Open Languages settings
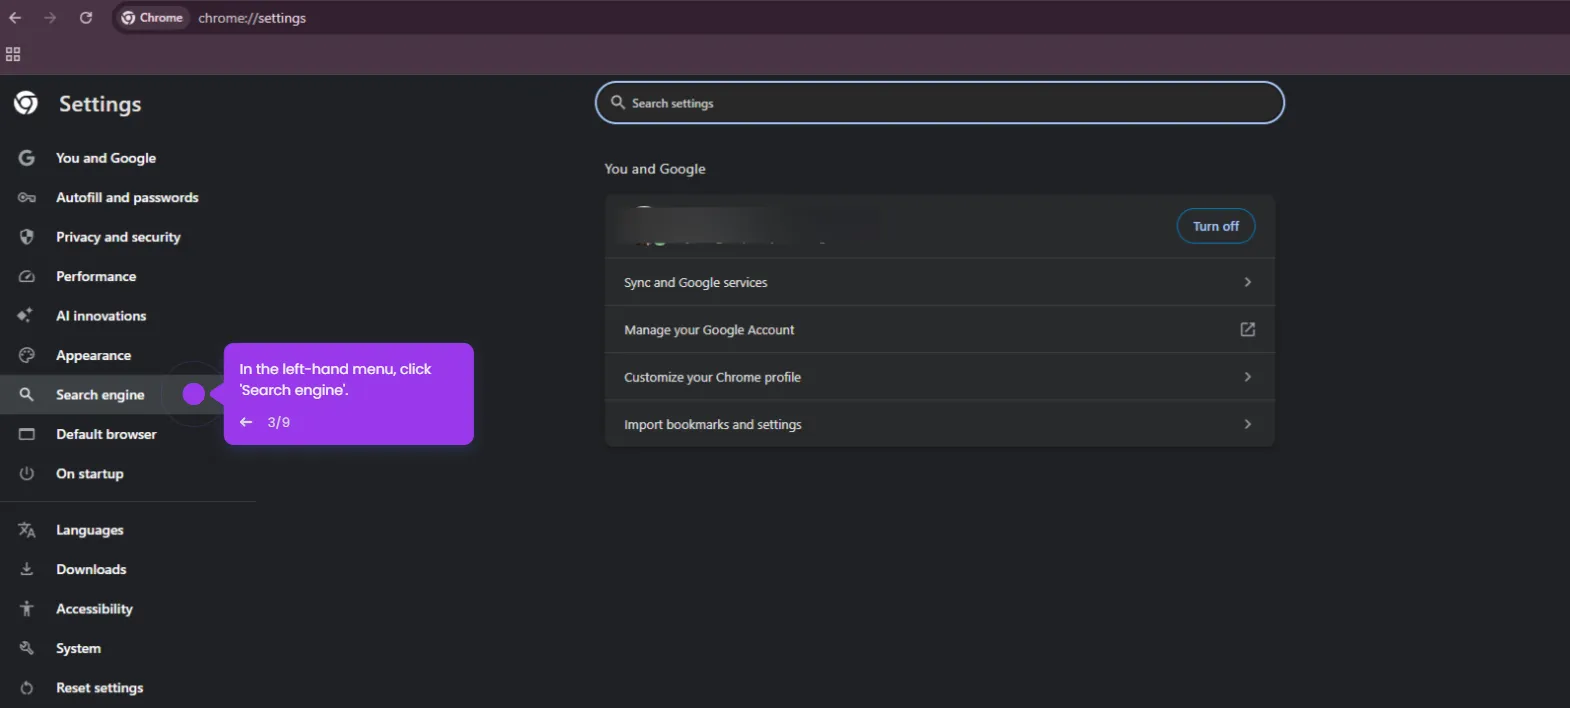The height and width of the screenshot is (708, 1570). 90,530
